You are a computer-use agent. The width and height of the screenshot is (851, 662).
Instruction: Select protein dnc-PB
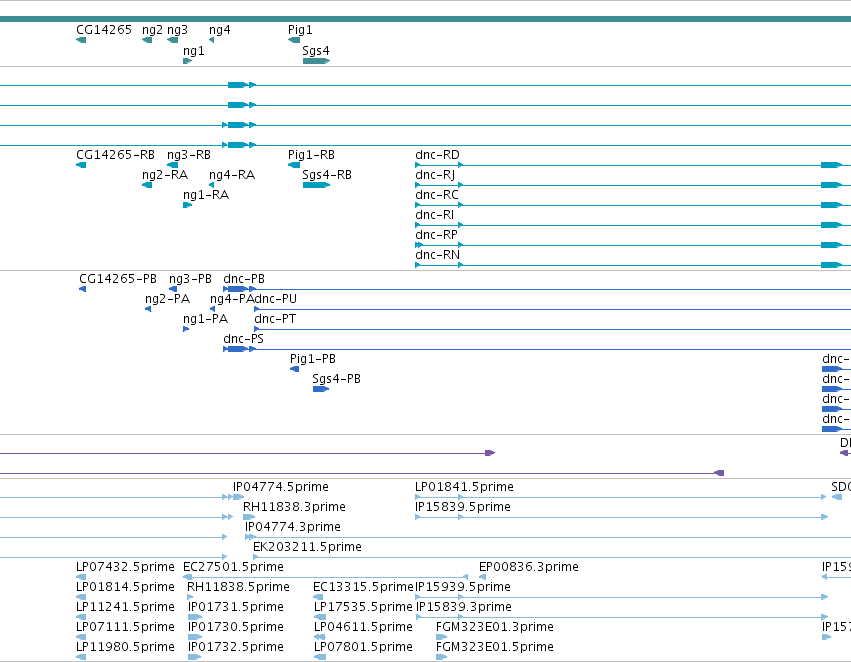(x=244, y=279)
